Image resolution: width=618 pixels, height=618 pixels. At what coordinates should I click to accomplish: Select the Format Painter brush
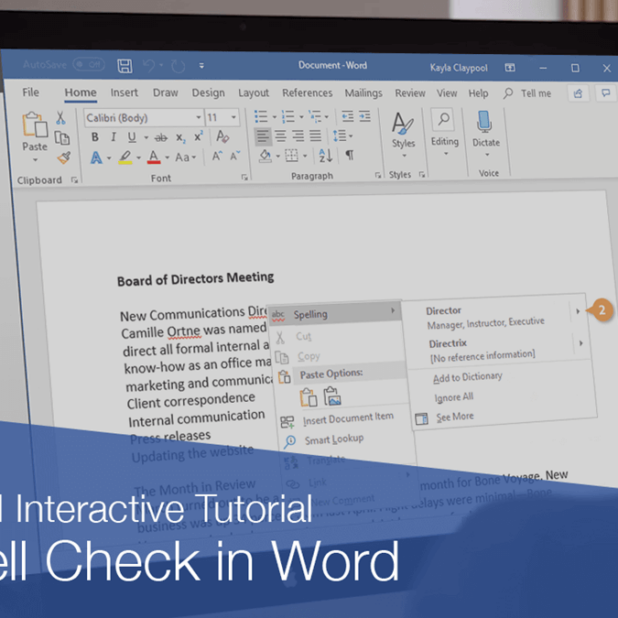(x=64, y=158)
